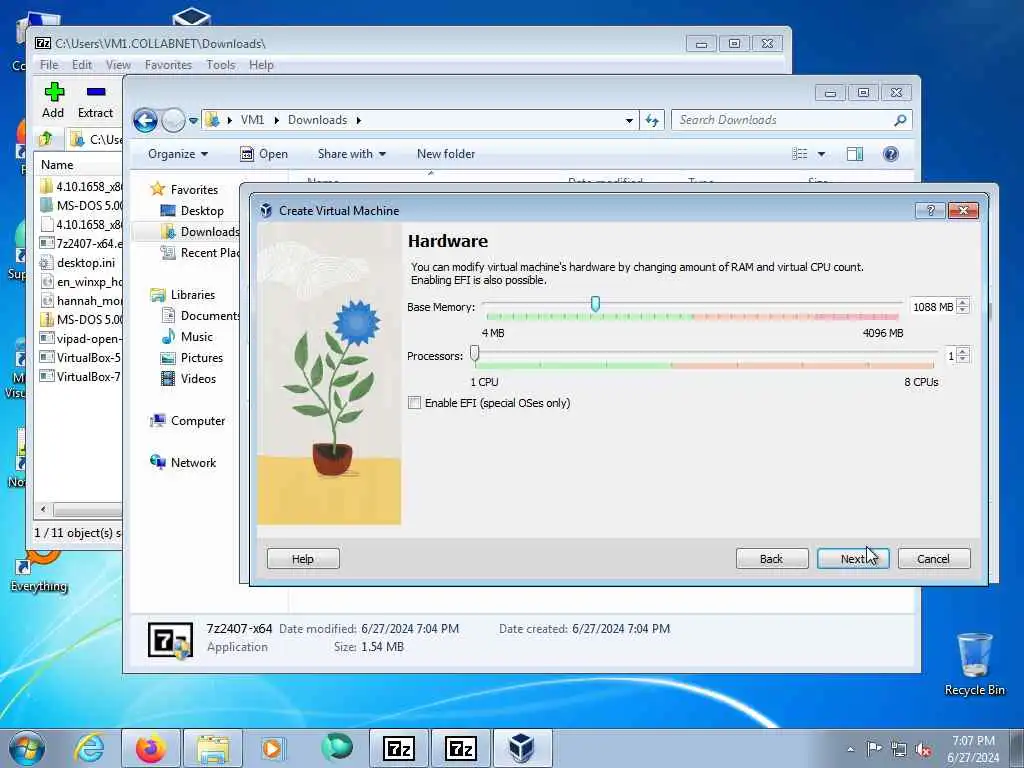Open the Tools menu in 7-Zip
Screen dimensions: 1024x768
221,65
